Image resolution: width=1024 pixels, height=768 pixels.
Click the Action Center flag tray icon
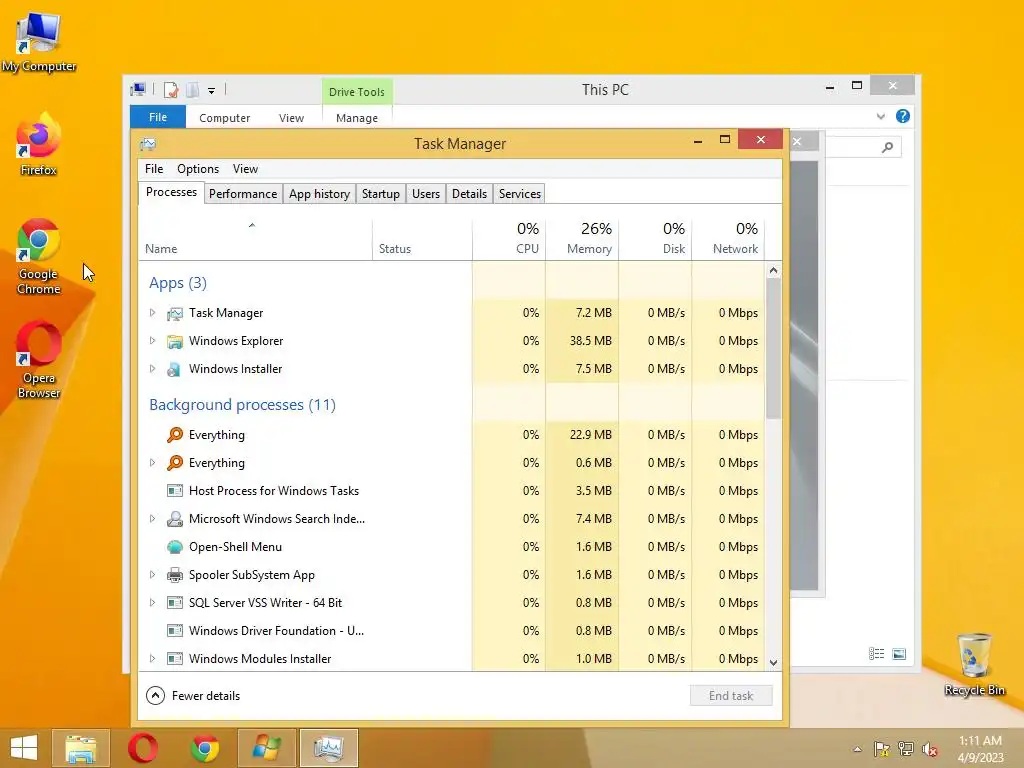(882, 749)
